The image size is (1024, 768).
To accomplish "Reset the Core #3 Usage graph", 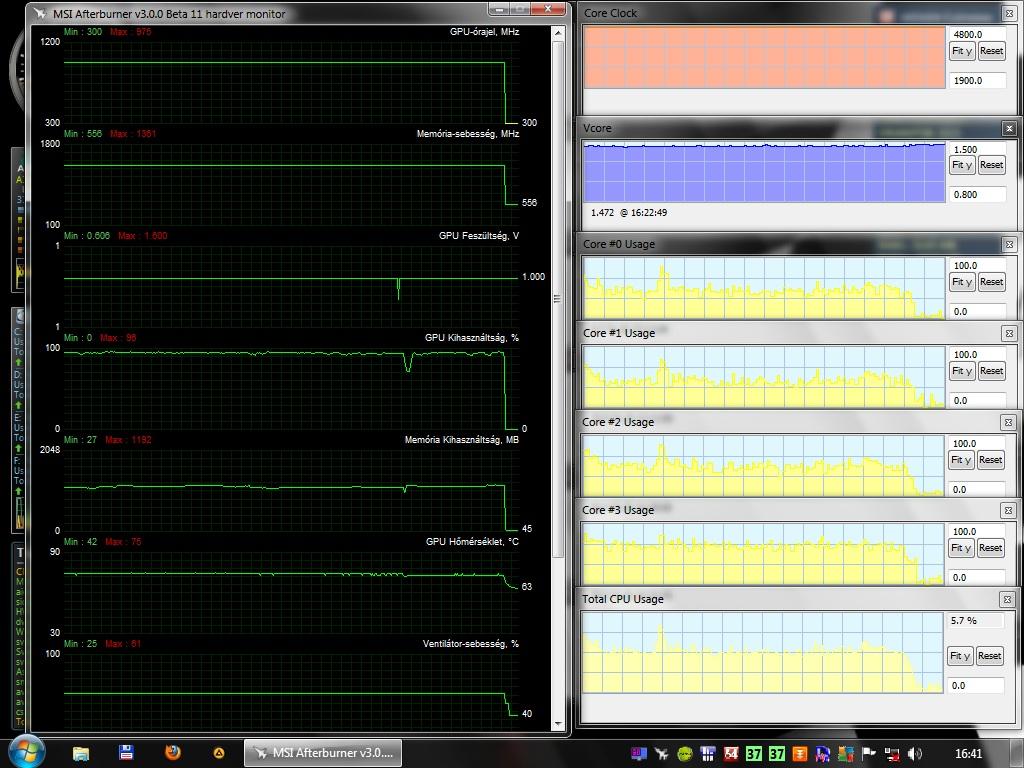I will 991,548.
